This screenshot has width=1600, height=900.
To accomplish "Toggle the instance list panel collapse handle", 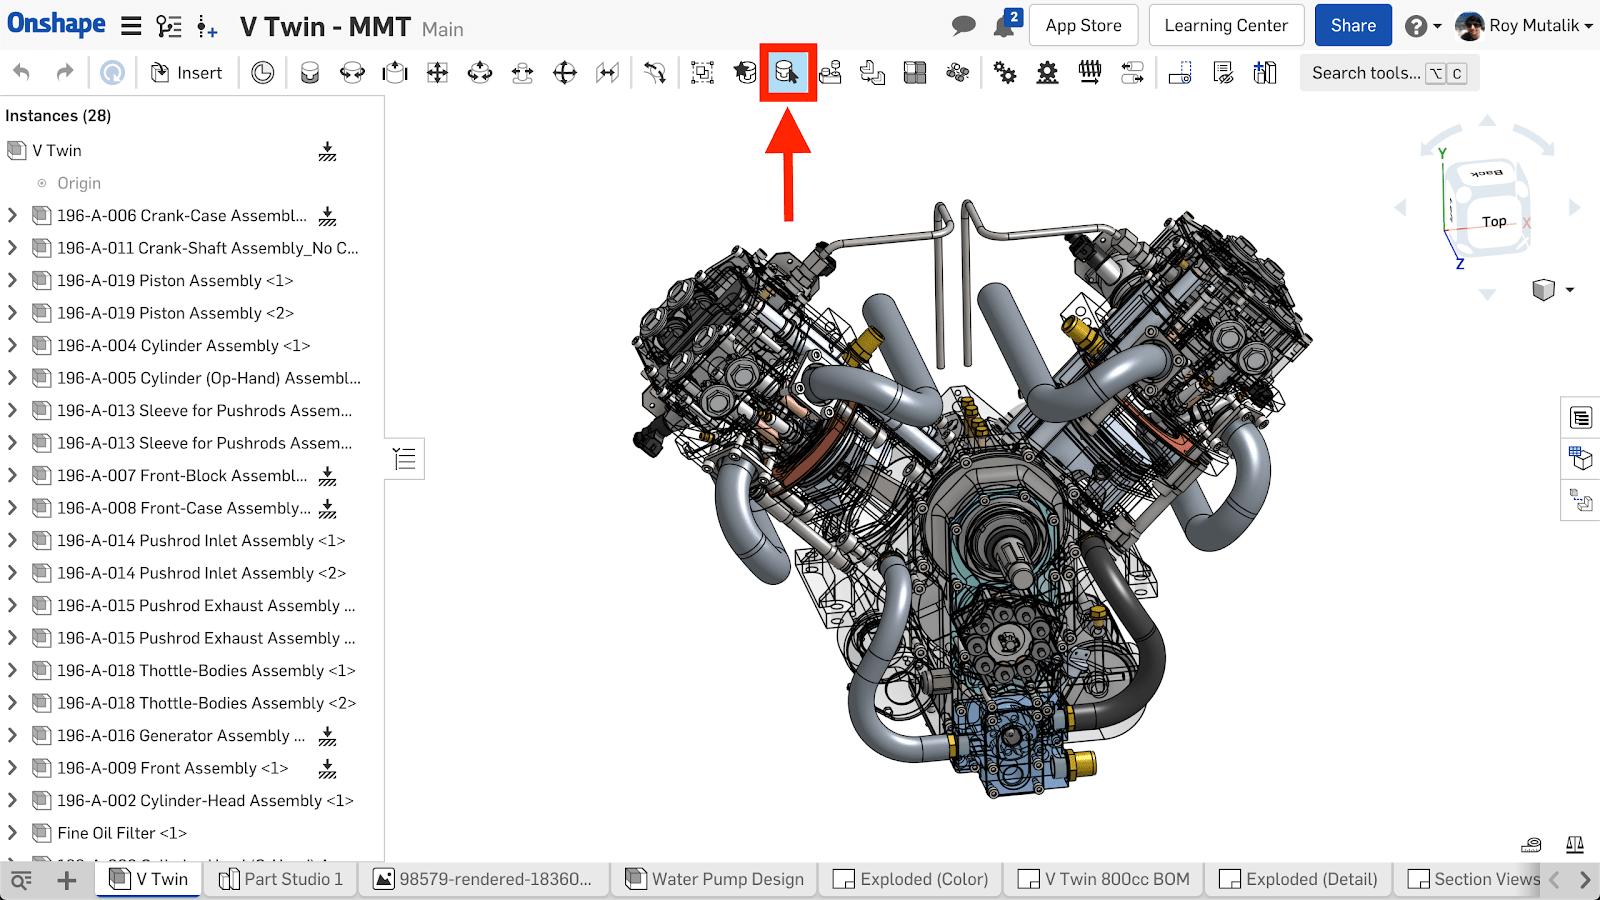I will coord(405,459).
